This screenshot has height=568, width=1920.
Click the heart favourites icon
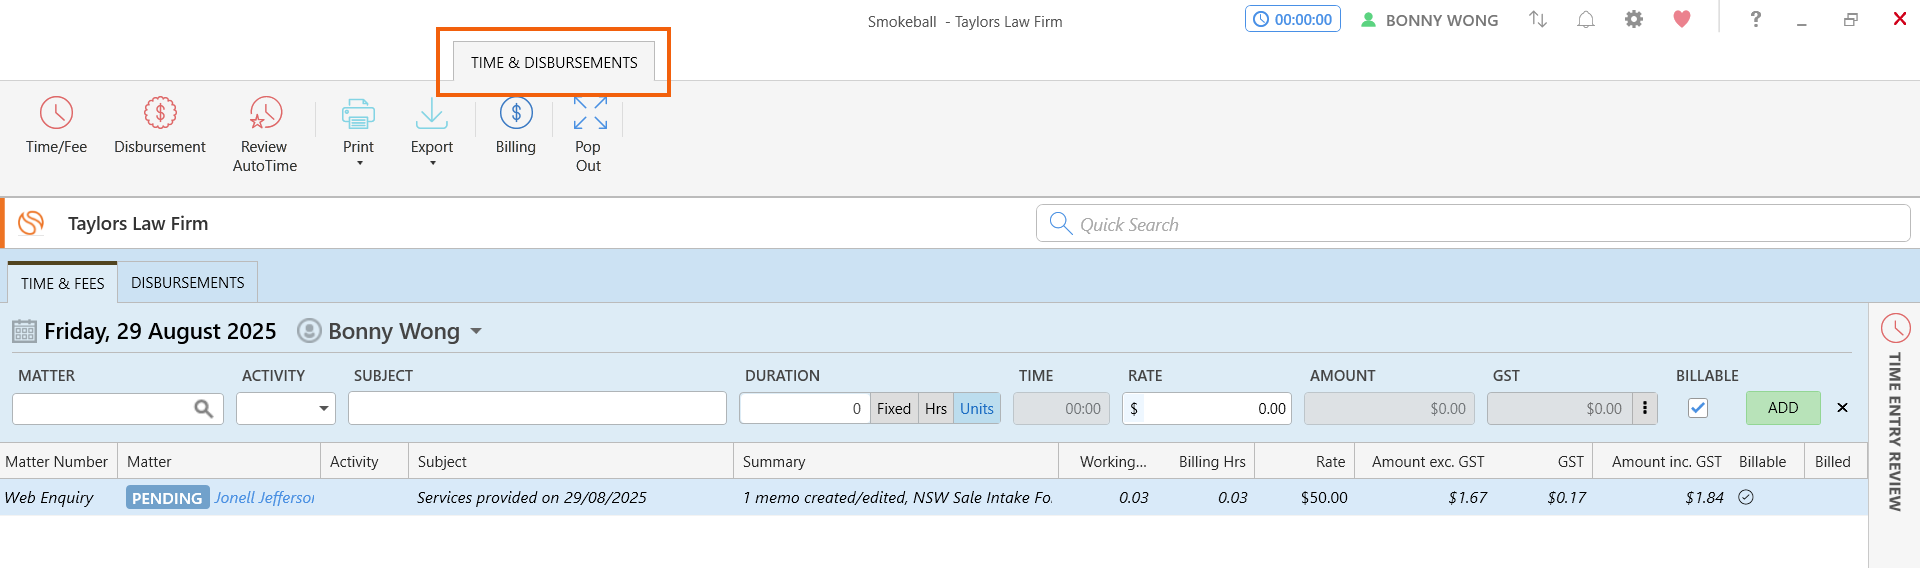click(x=1682, y=19)
